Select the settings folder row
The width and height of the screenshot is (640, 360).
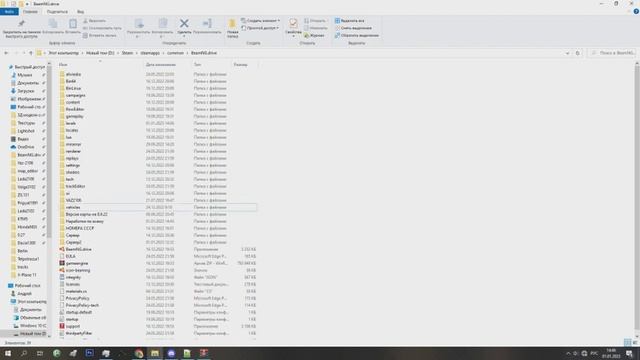click(x=158, y=165)
